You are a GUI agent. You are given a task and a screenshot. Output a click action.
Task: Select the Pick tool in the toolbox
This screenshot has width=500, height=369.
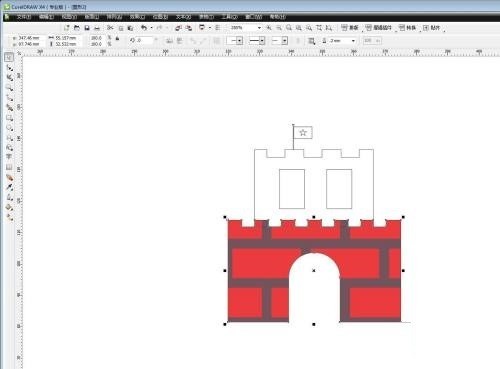(9, 57)
